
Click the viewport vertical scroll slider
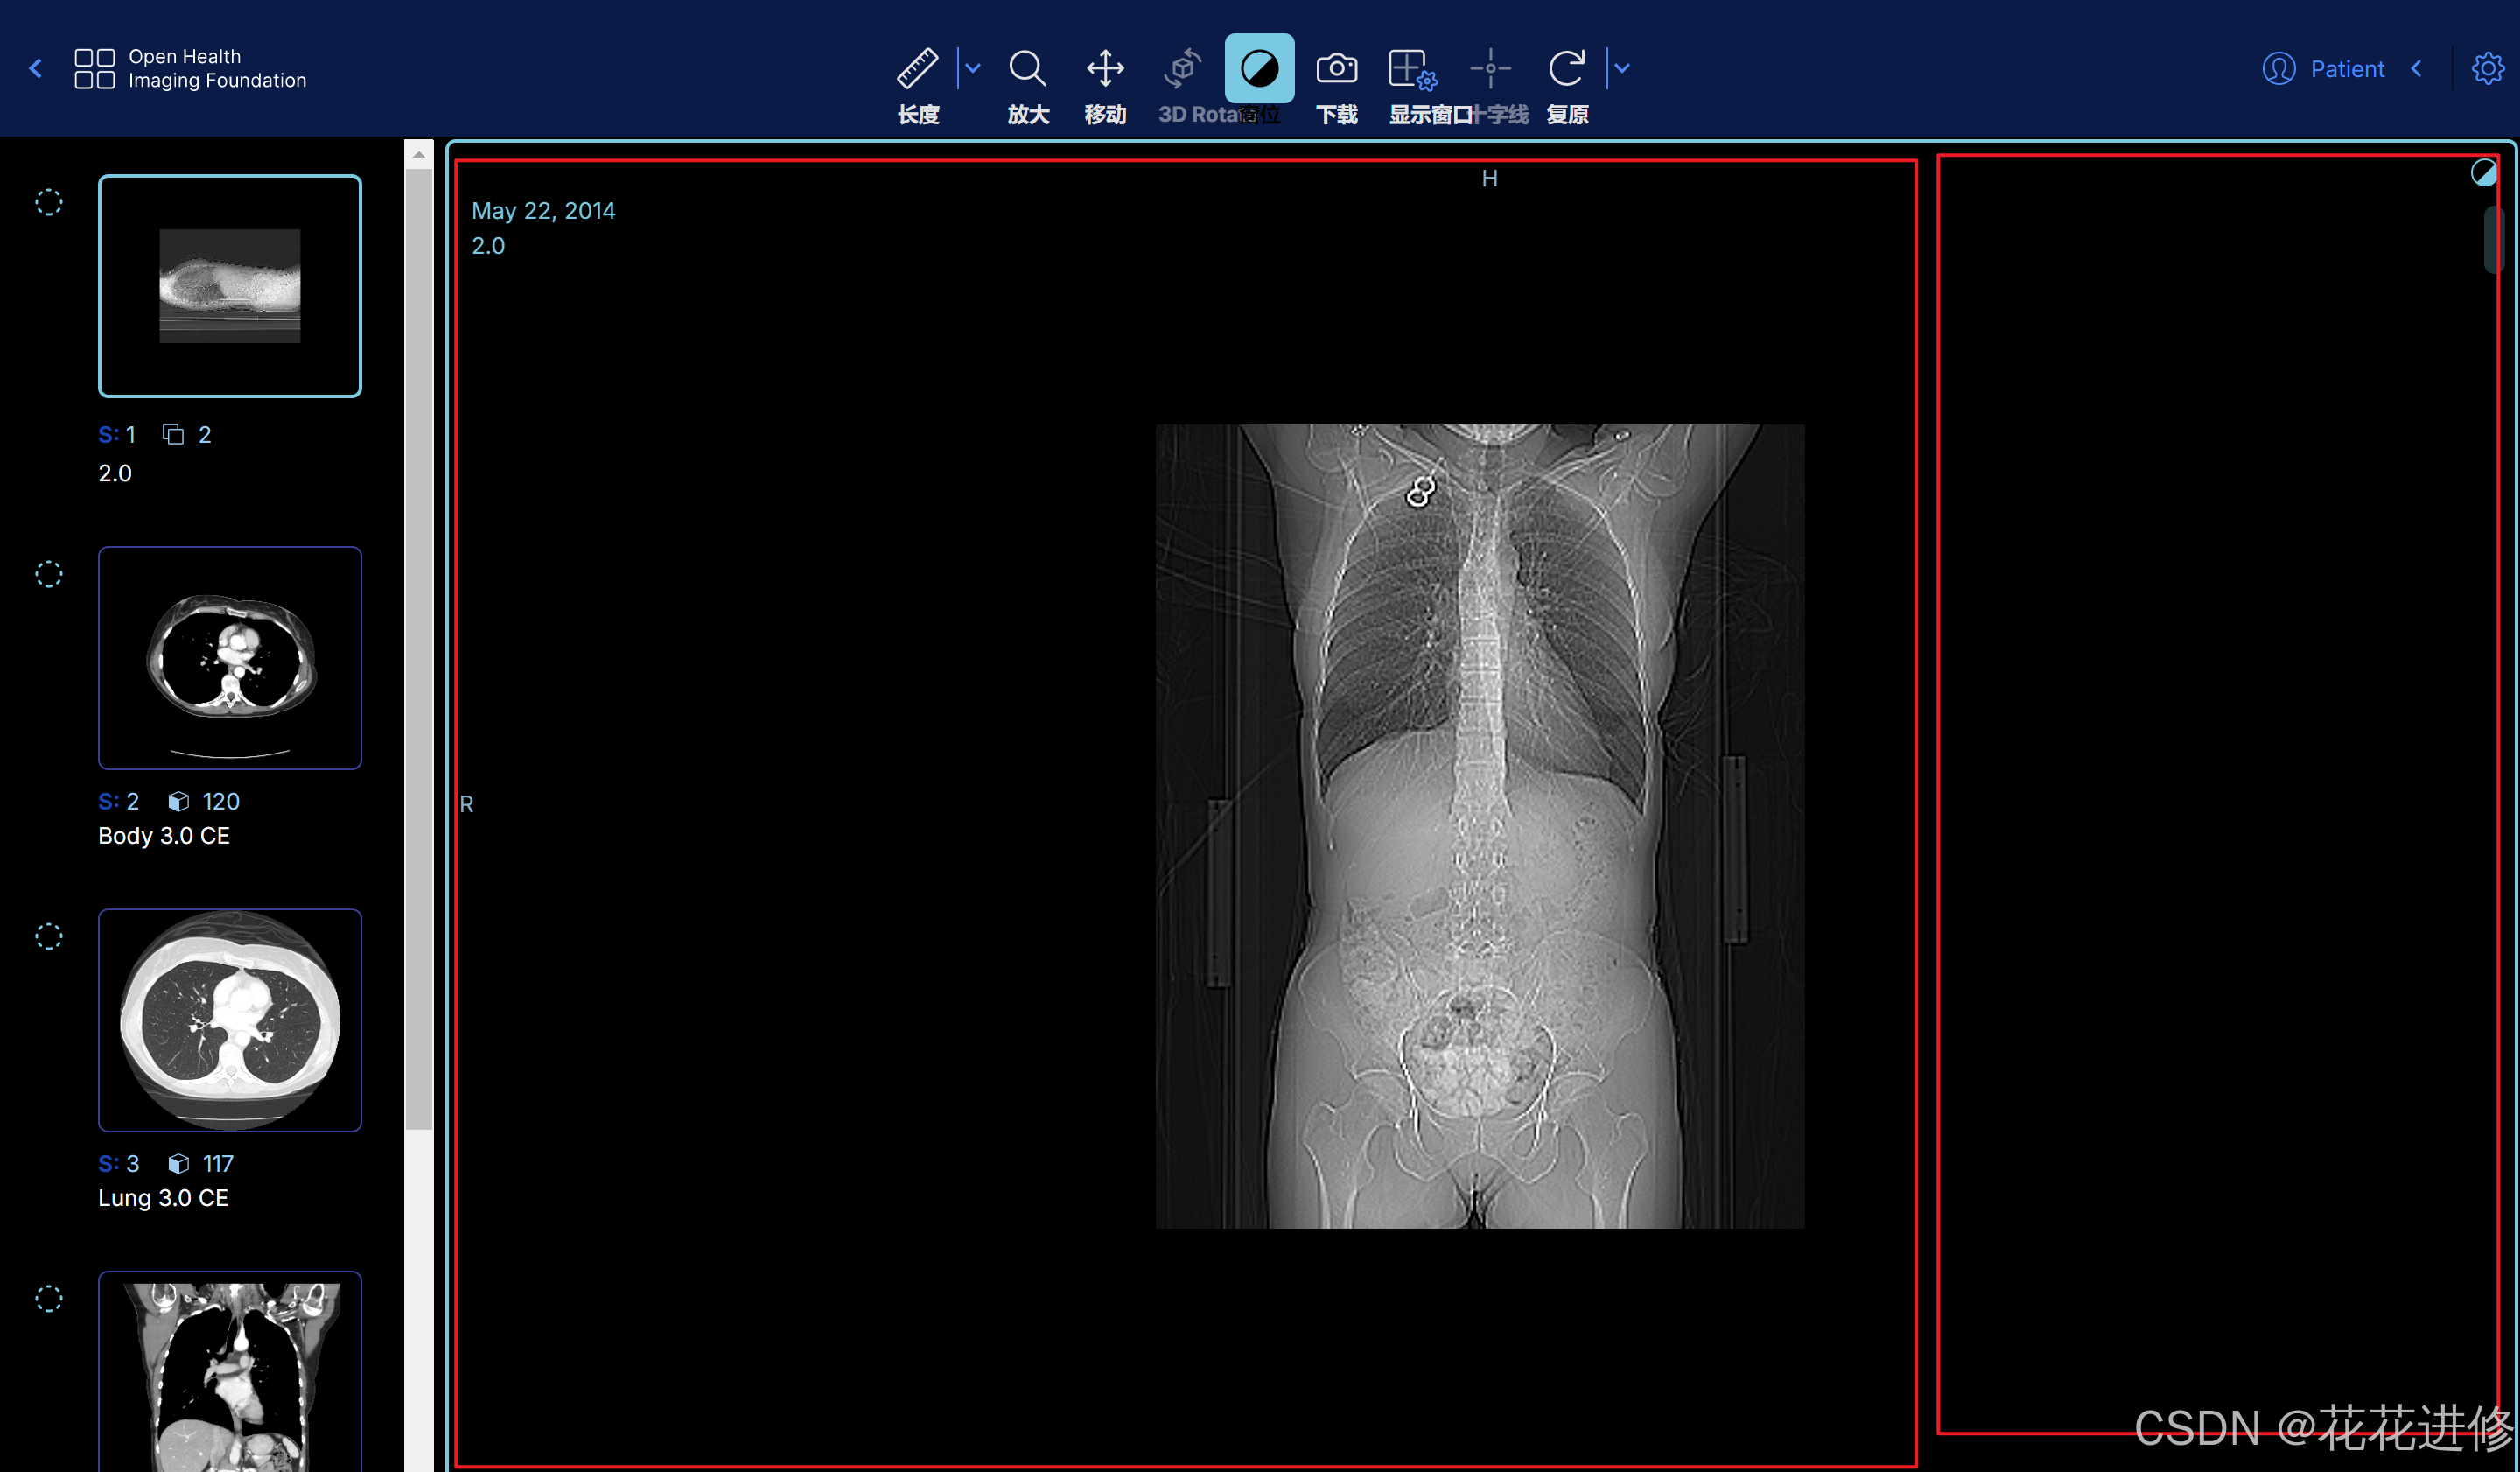click(2493, 238)
